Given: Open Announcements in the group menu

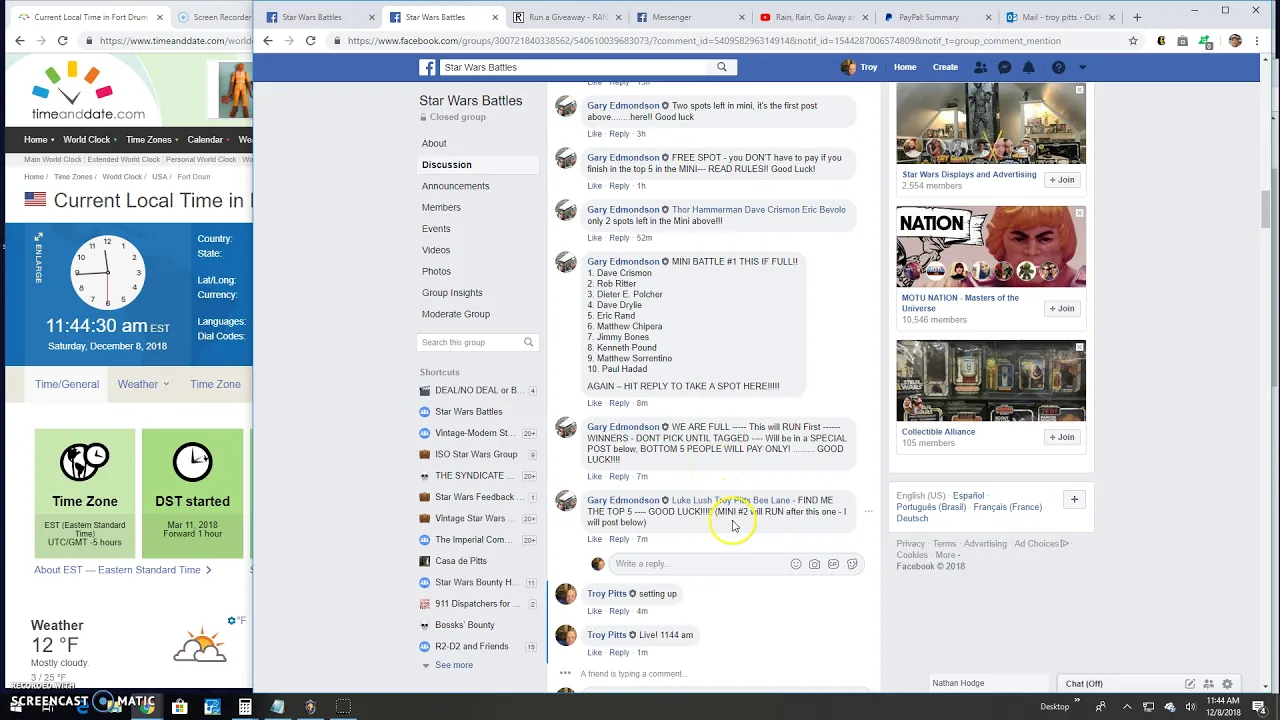Looking at the screenshot, I should point(456,186).
